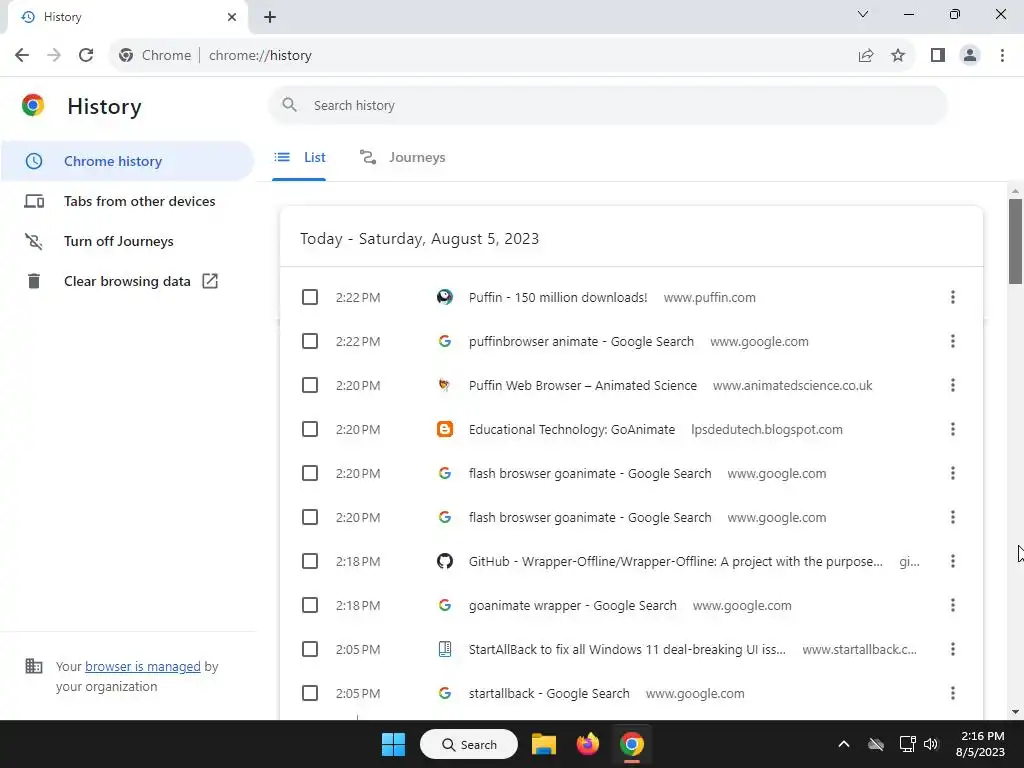Viewport: 1024px width, 768px height.
Task: Open the StartAllBack to fix all Windows 11 link
Action: [x=627, y=650]
